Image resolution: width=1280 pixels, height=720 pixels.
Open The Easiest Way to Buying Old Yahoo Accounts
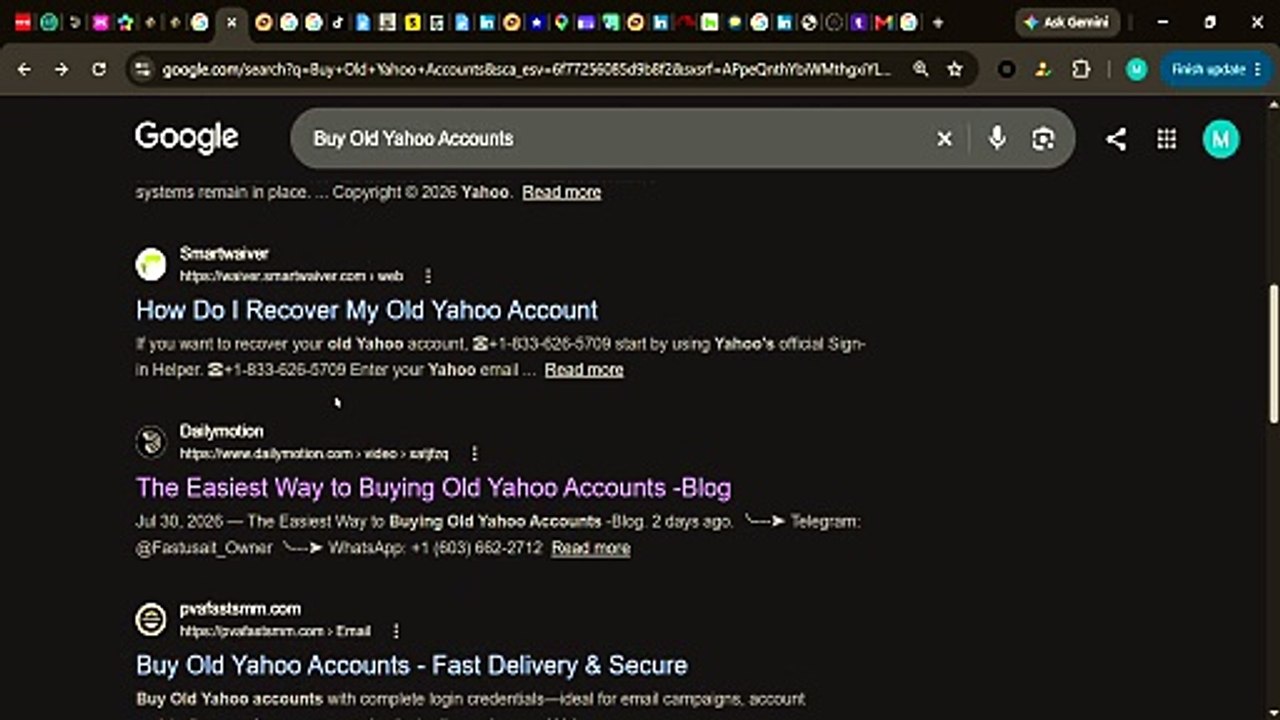point(433,488)
